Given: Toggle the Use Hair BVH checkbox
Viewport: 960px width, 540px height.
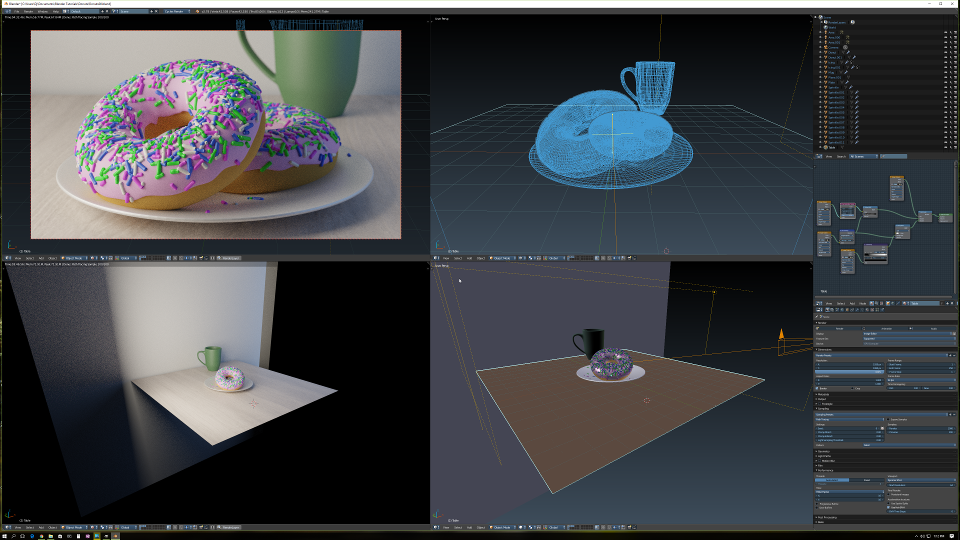Looking at the screenshot, I should tap(888, 508).
